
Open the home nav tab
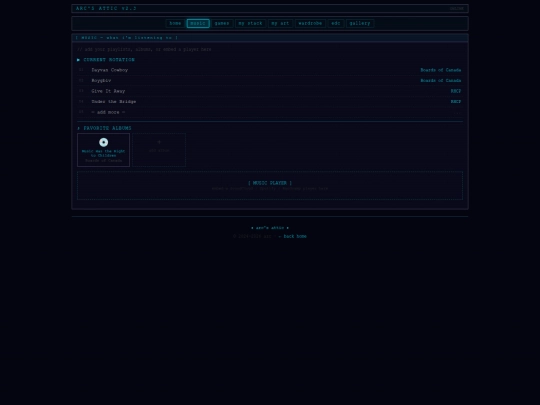tap(175, 23)
